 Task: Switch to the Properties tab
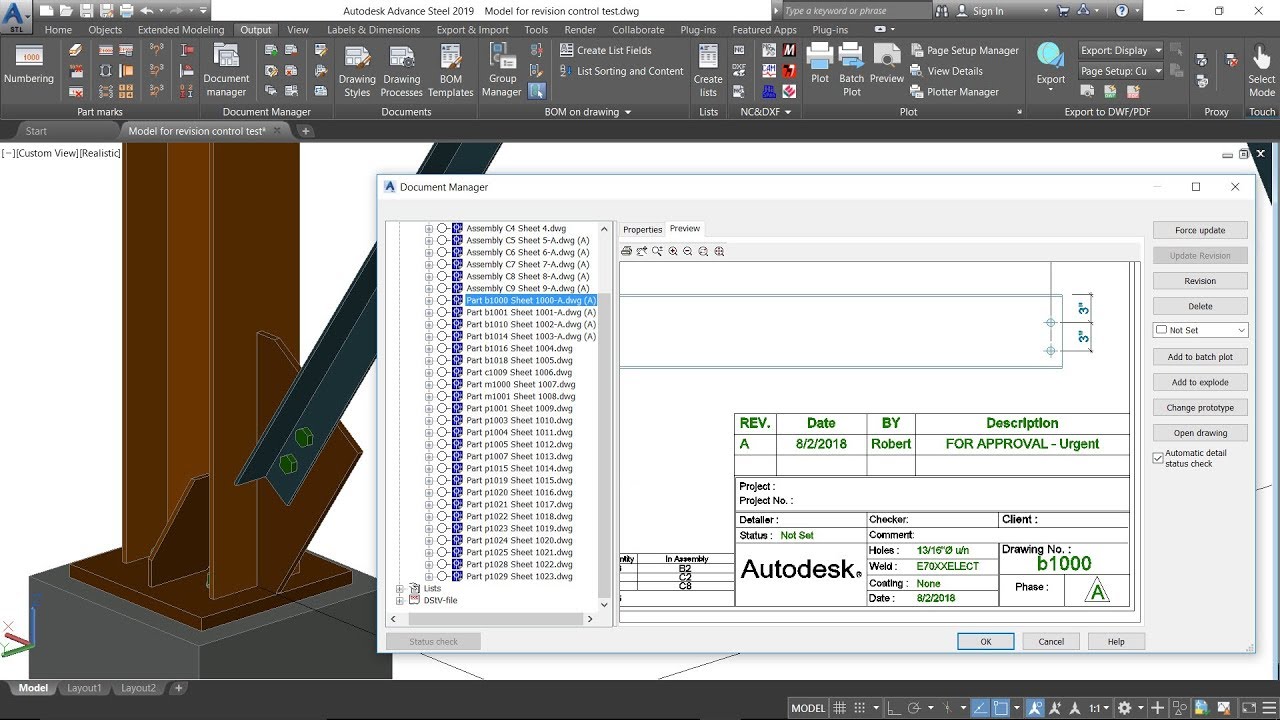click(642, 229)
